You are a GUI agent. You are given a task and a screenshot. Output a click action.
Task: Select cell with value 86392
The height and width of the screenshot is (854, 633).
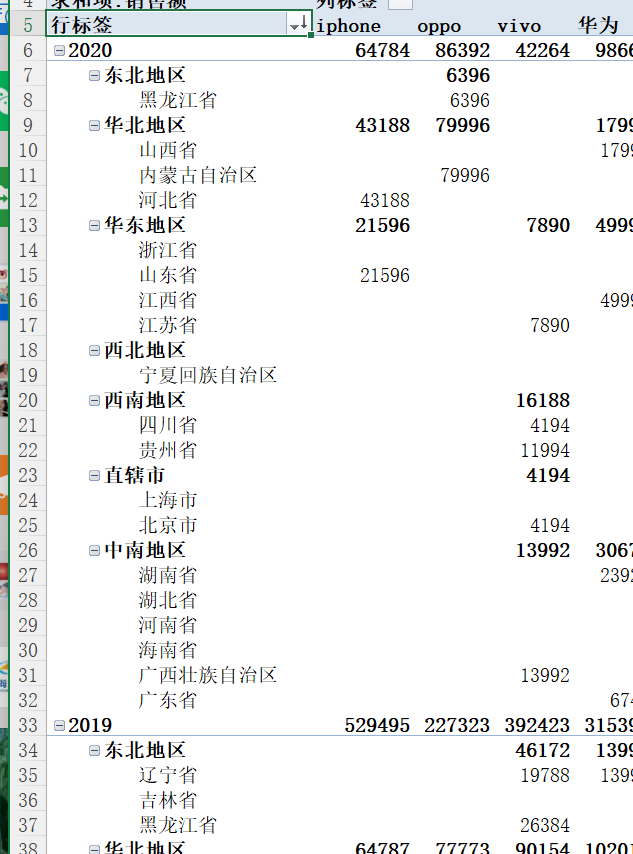(x=462, y=51)
